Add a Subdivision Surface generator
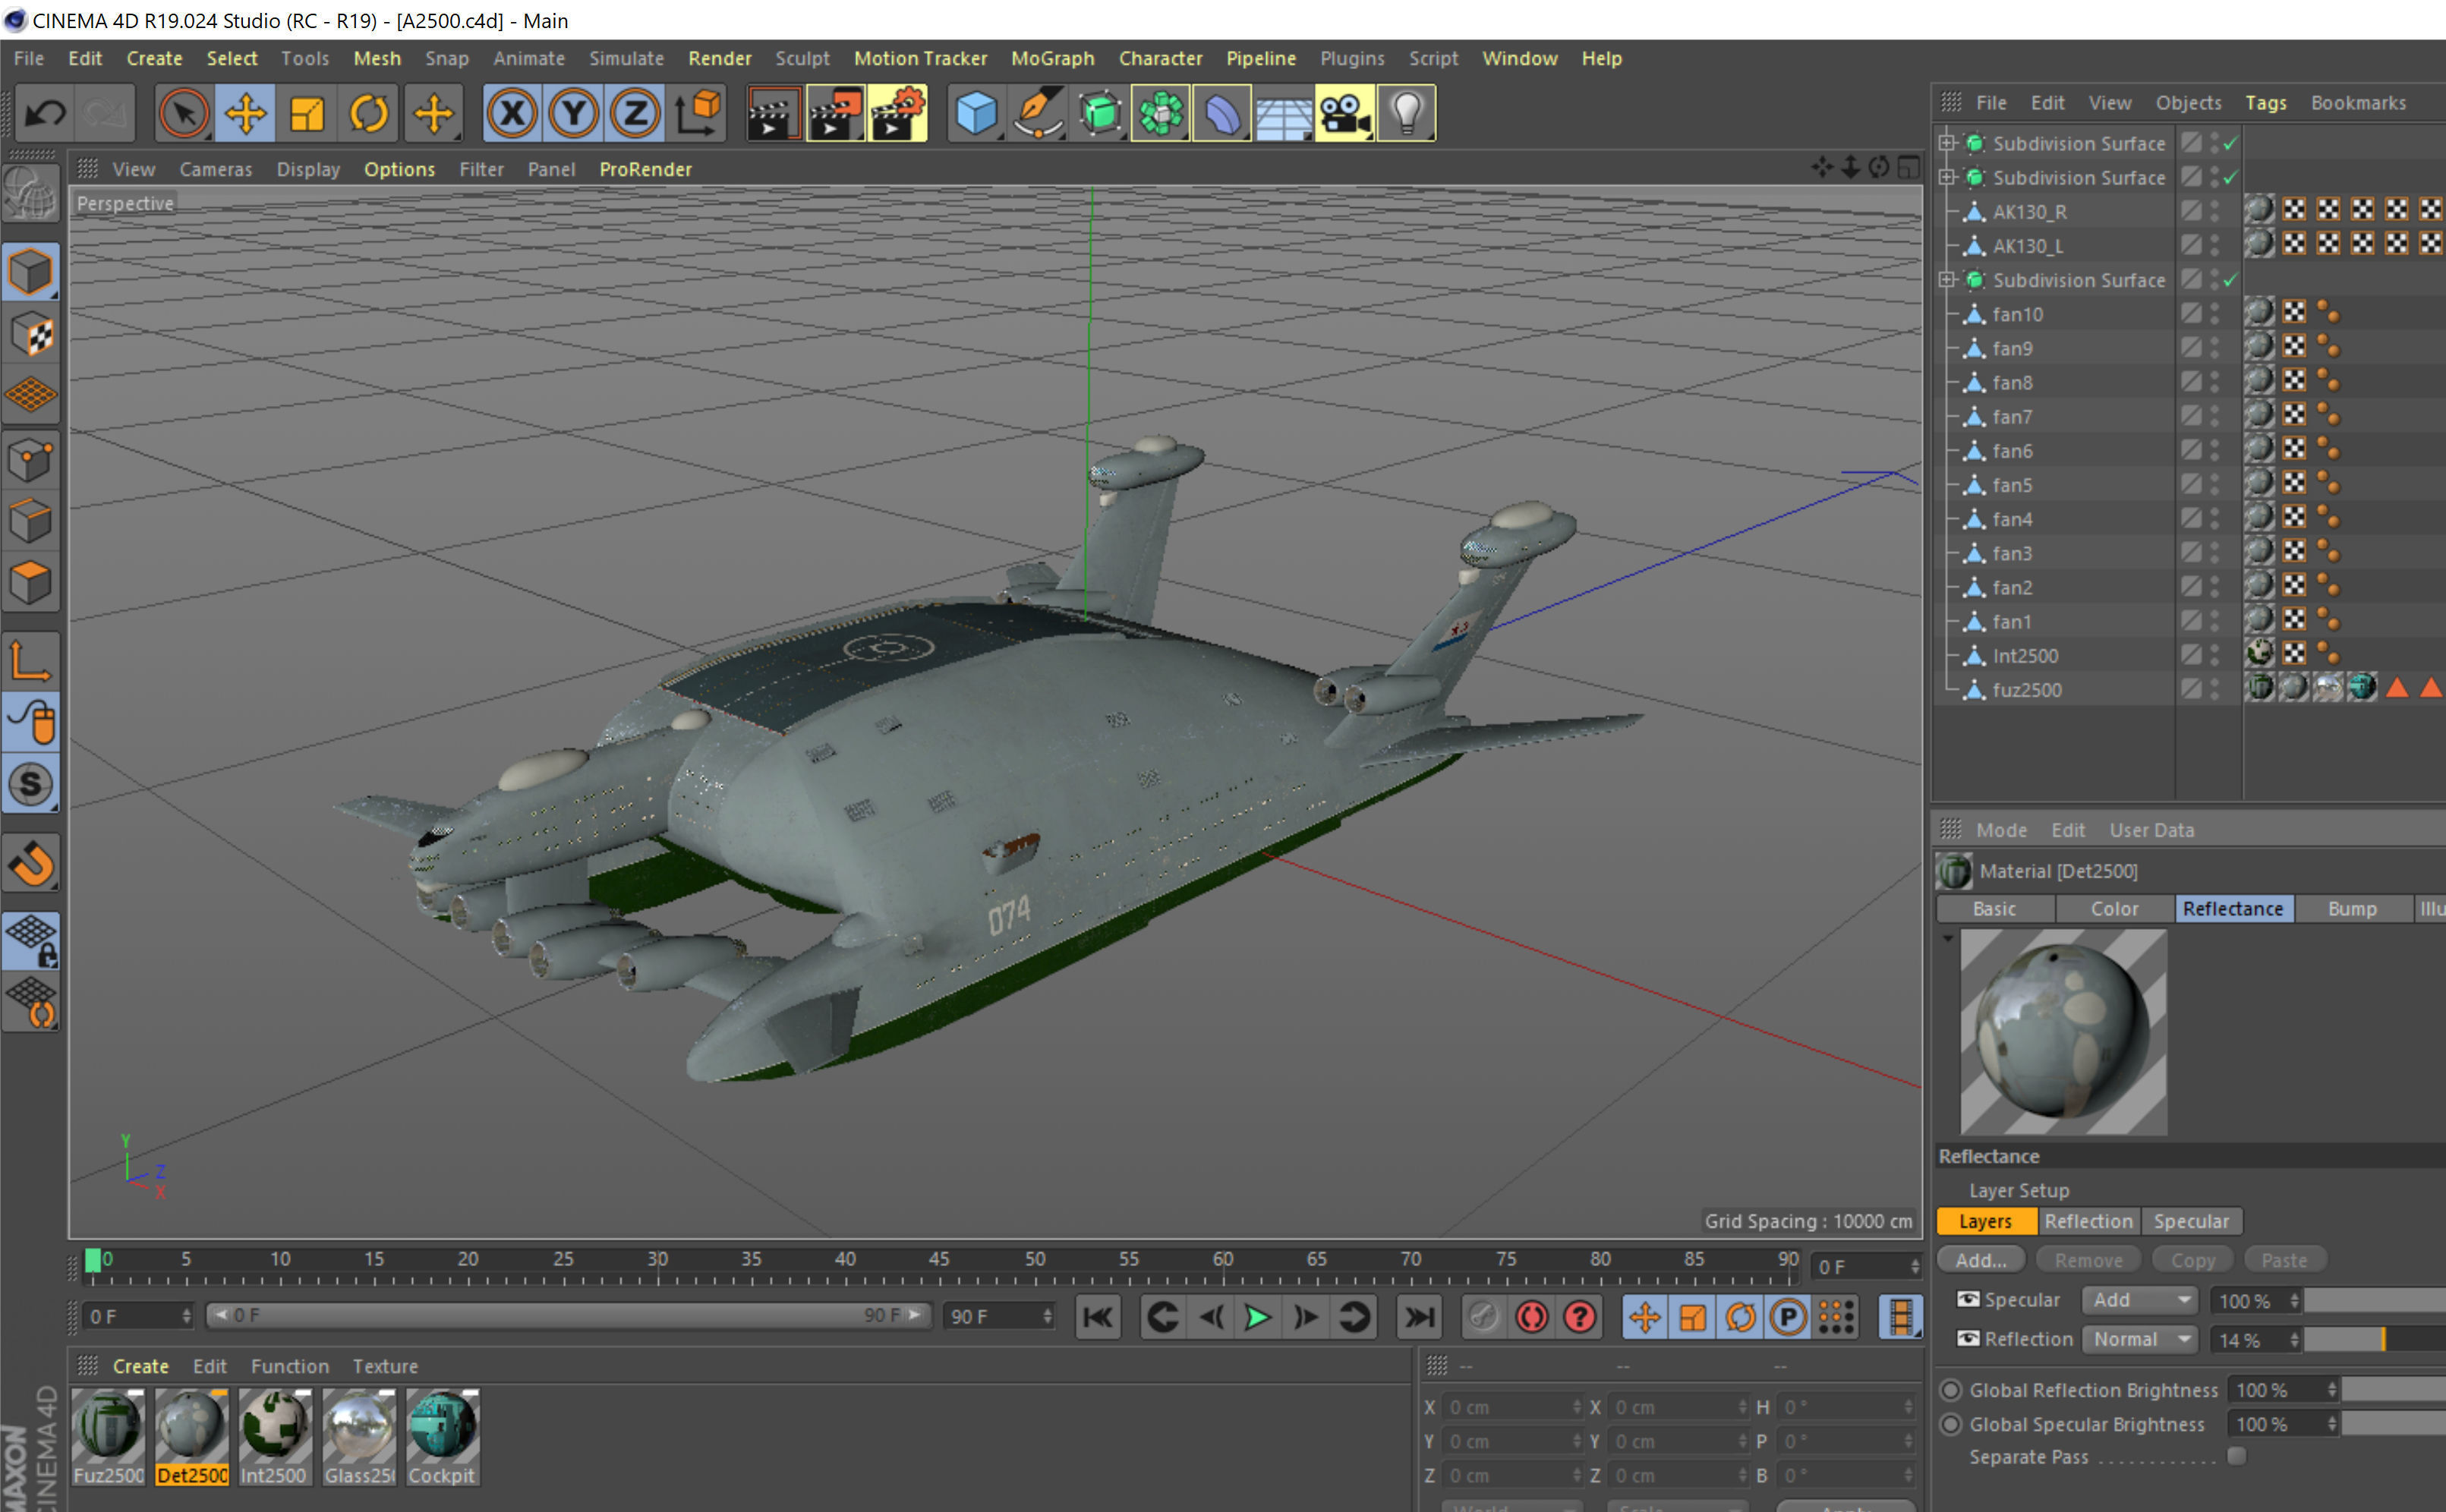Screen dimensions: 2446x1512 tap(1099, 114)
